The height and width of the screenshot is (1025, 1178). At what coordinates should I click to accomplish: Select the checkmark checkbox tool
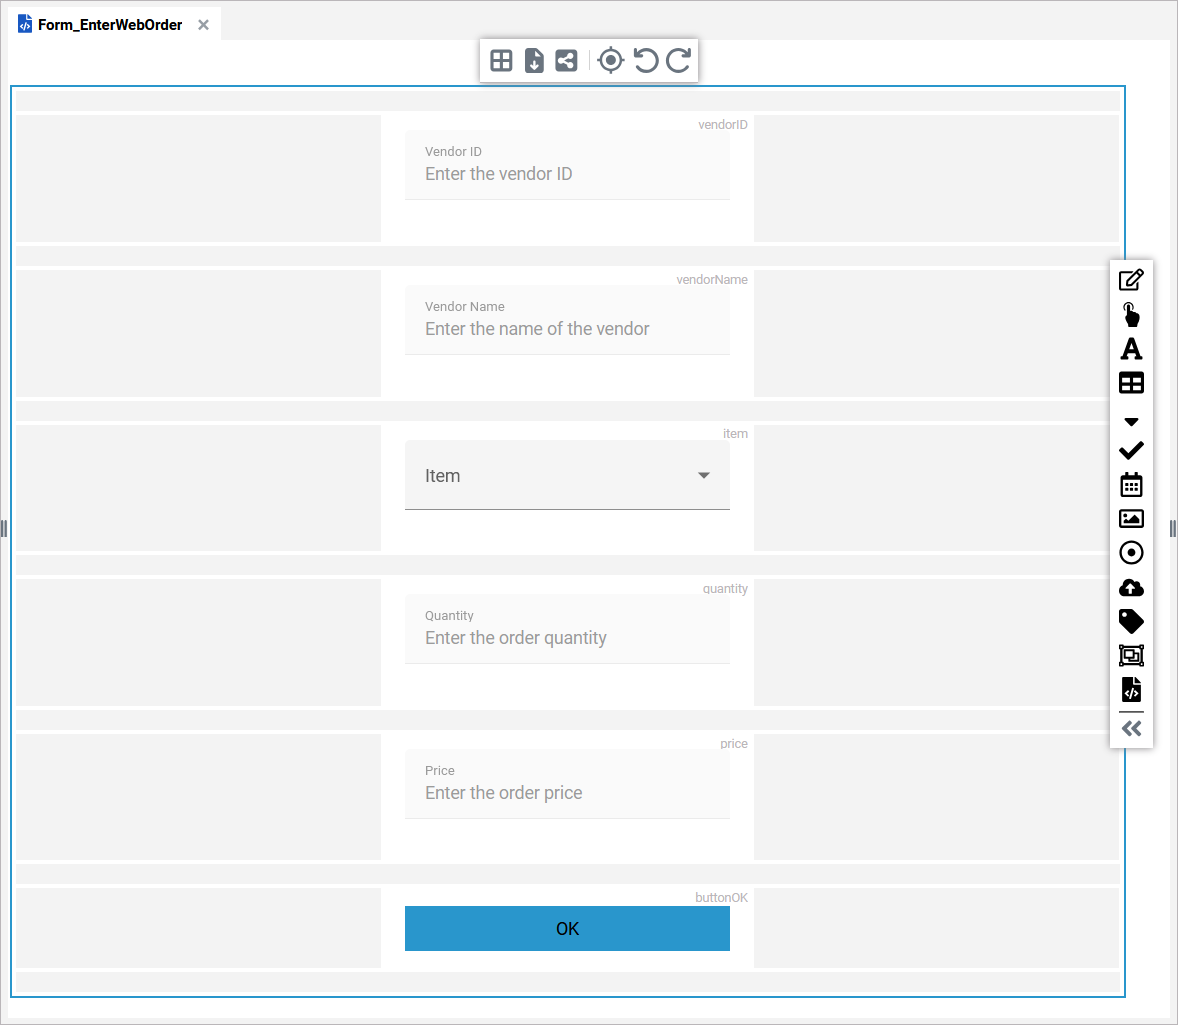click(x=1131, y=450)
